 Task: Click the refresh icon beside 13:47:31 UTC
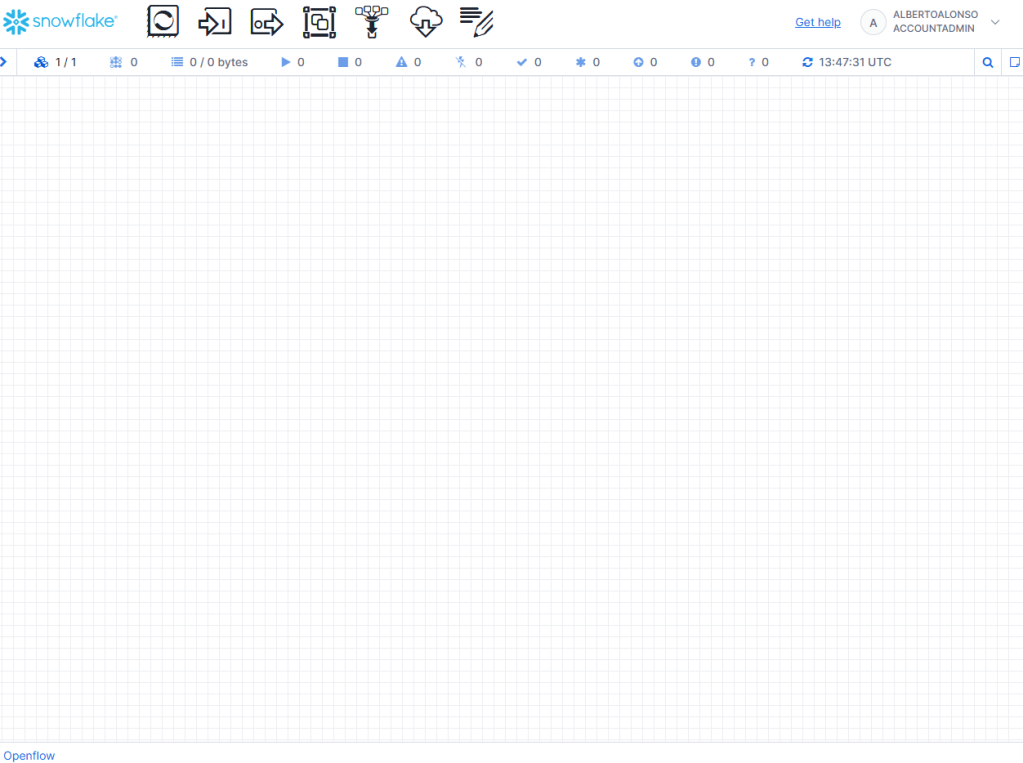(x=808, y=62)
